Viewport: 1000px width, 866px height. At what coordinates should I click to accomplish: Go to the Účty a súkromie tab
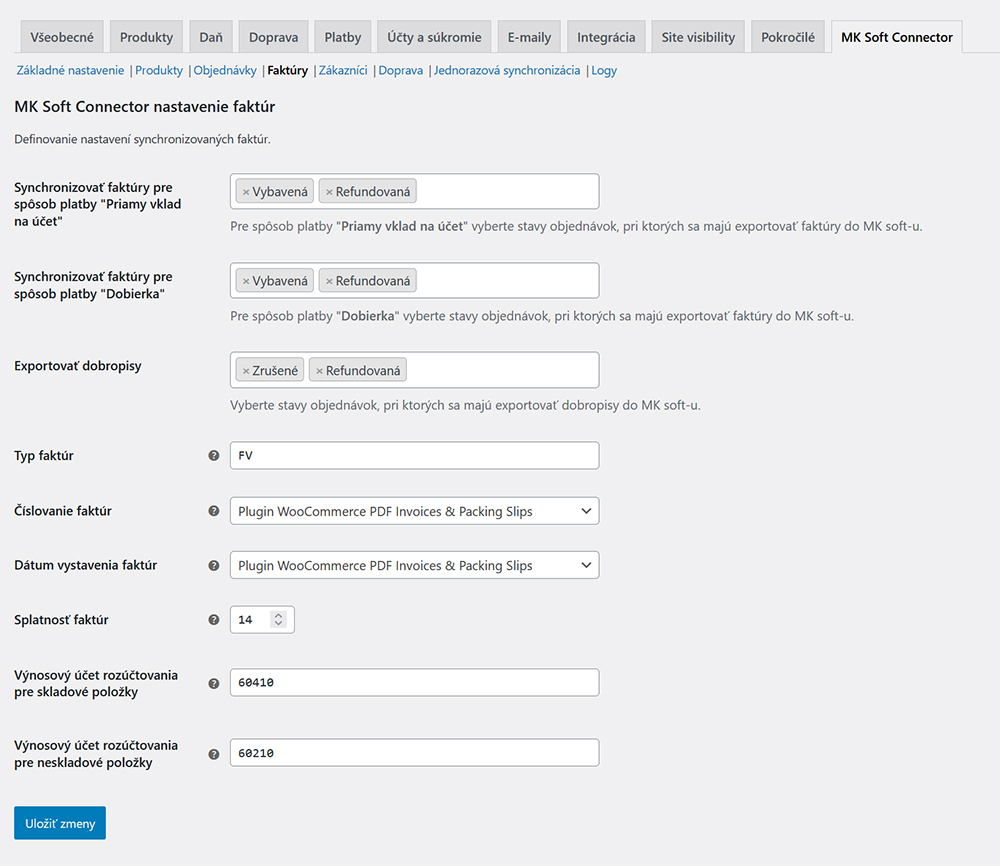click(x=434, y=38)
